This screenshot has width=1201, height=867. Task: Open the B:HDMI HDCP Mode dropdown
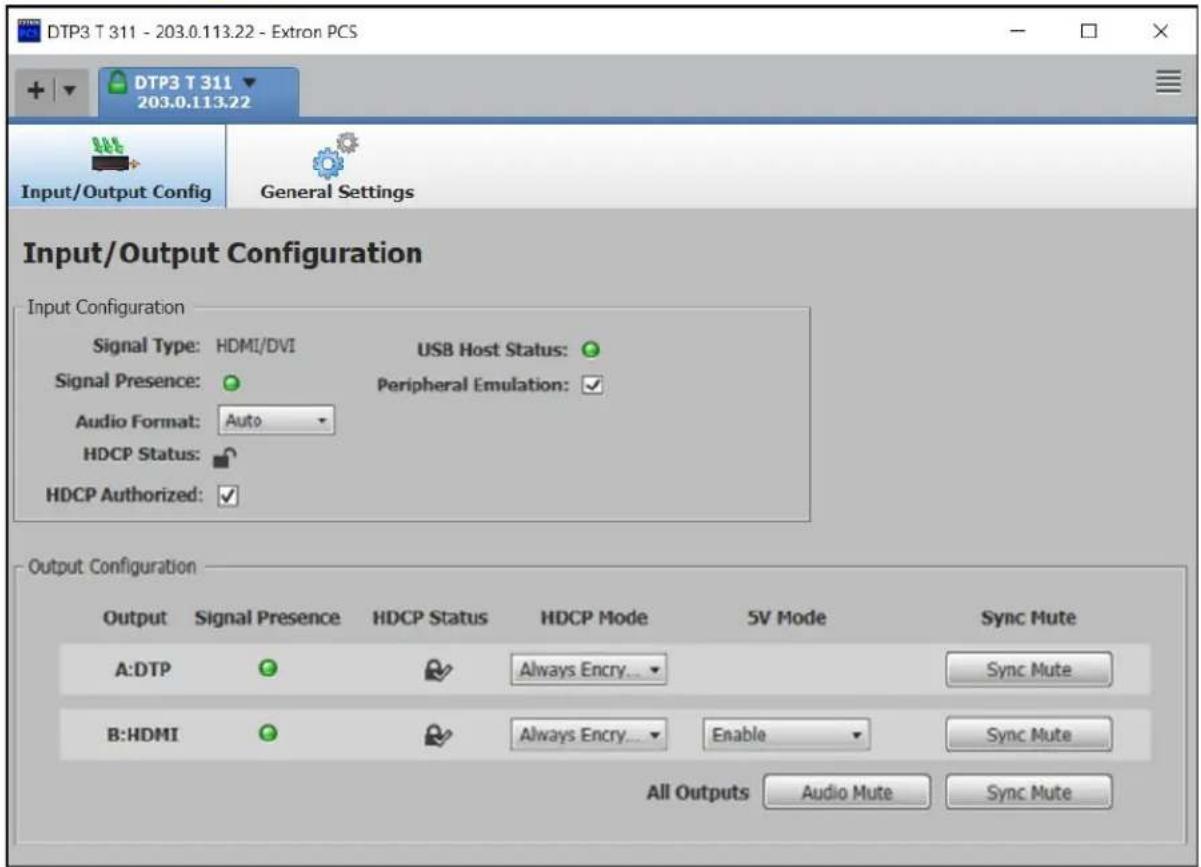[x=589, y=736]
